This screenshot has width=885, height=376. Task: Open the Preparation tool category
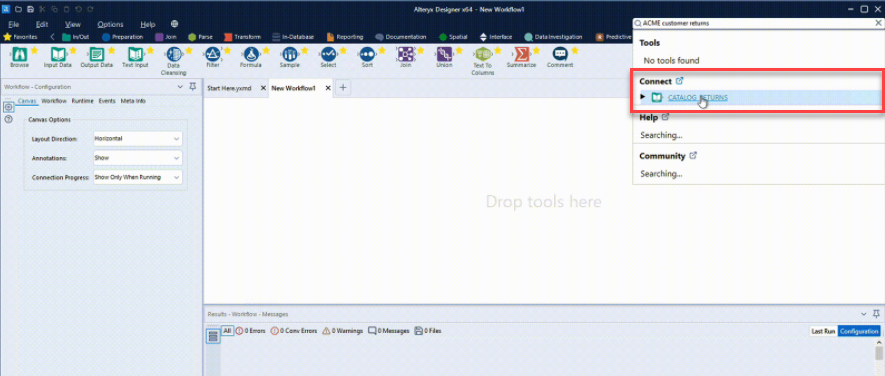122,37
